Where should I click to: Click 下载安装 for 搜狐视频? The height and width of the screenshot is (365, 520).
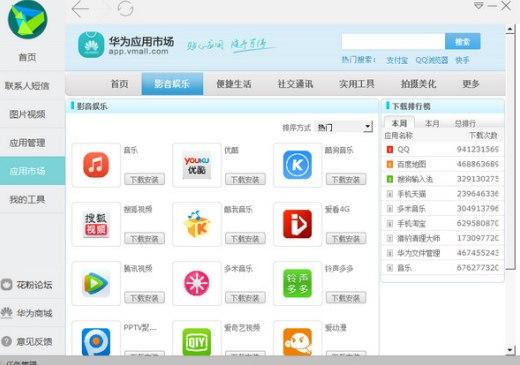click(x=144, y=238)
